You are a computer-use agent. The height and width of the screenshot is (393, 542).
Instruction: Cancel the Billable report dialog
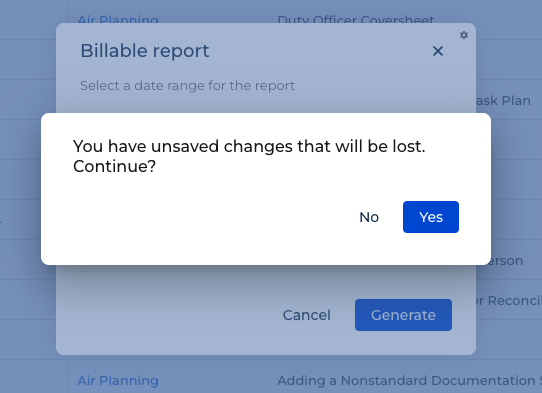(x=307, y=315)
